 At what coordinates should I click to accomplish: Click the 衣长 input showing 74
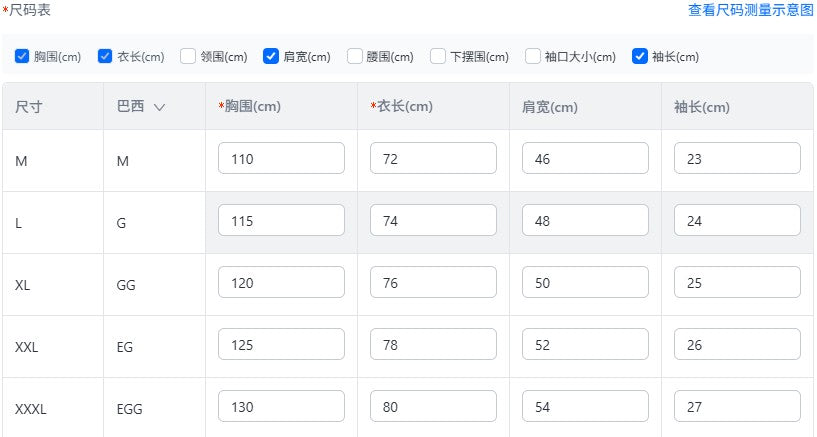point(433,221)
